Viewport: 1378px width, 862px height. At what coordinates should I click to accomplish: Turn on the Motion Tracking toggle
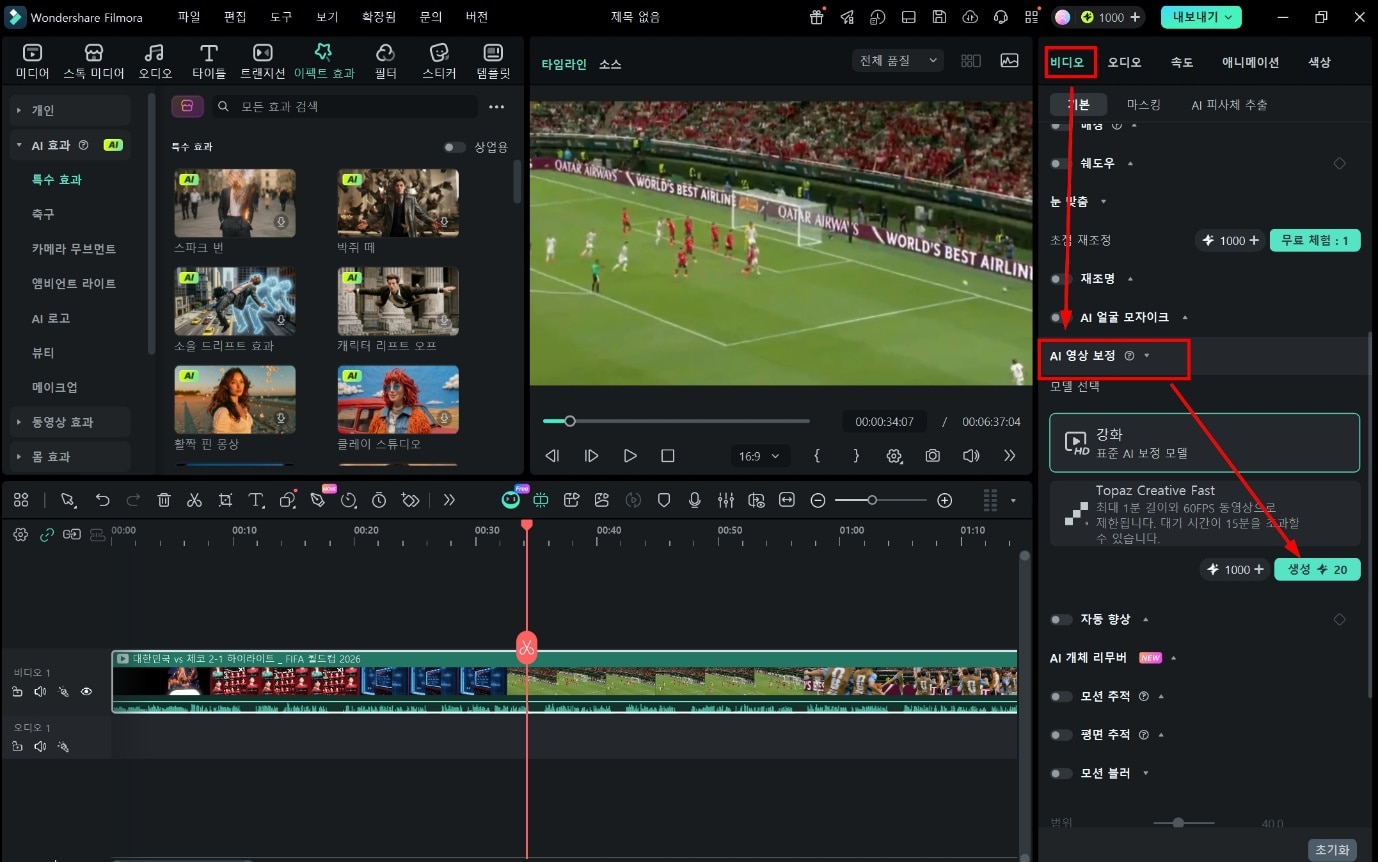pyautogui.click(x=1061, y=696)
